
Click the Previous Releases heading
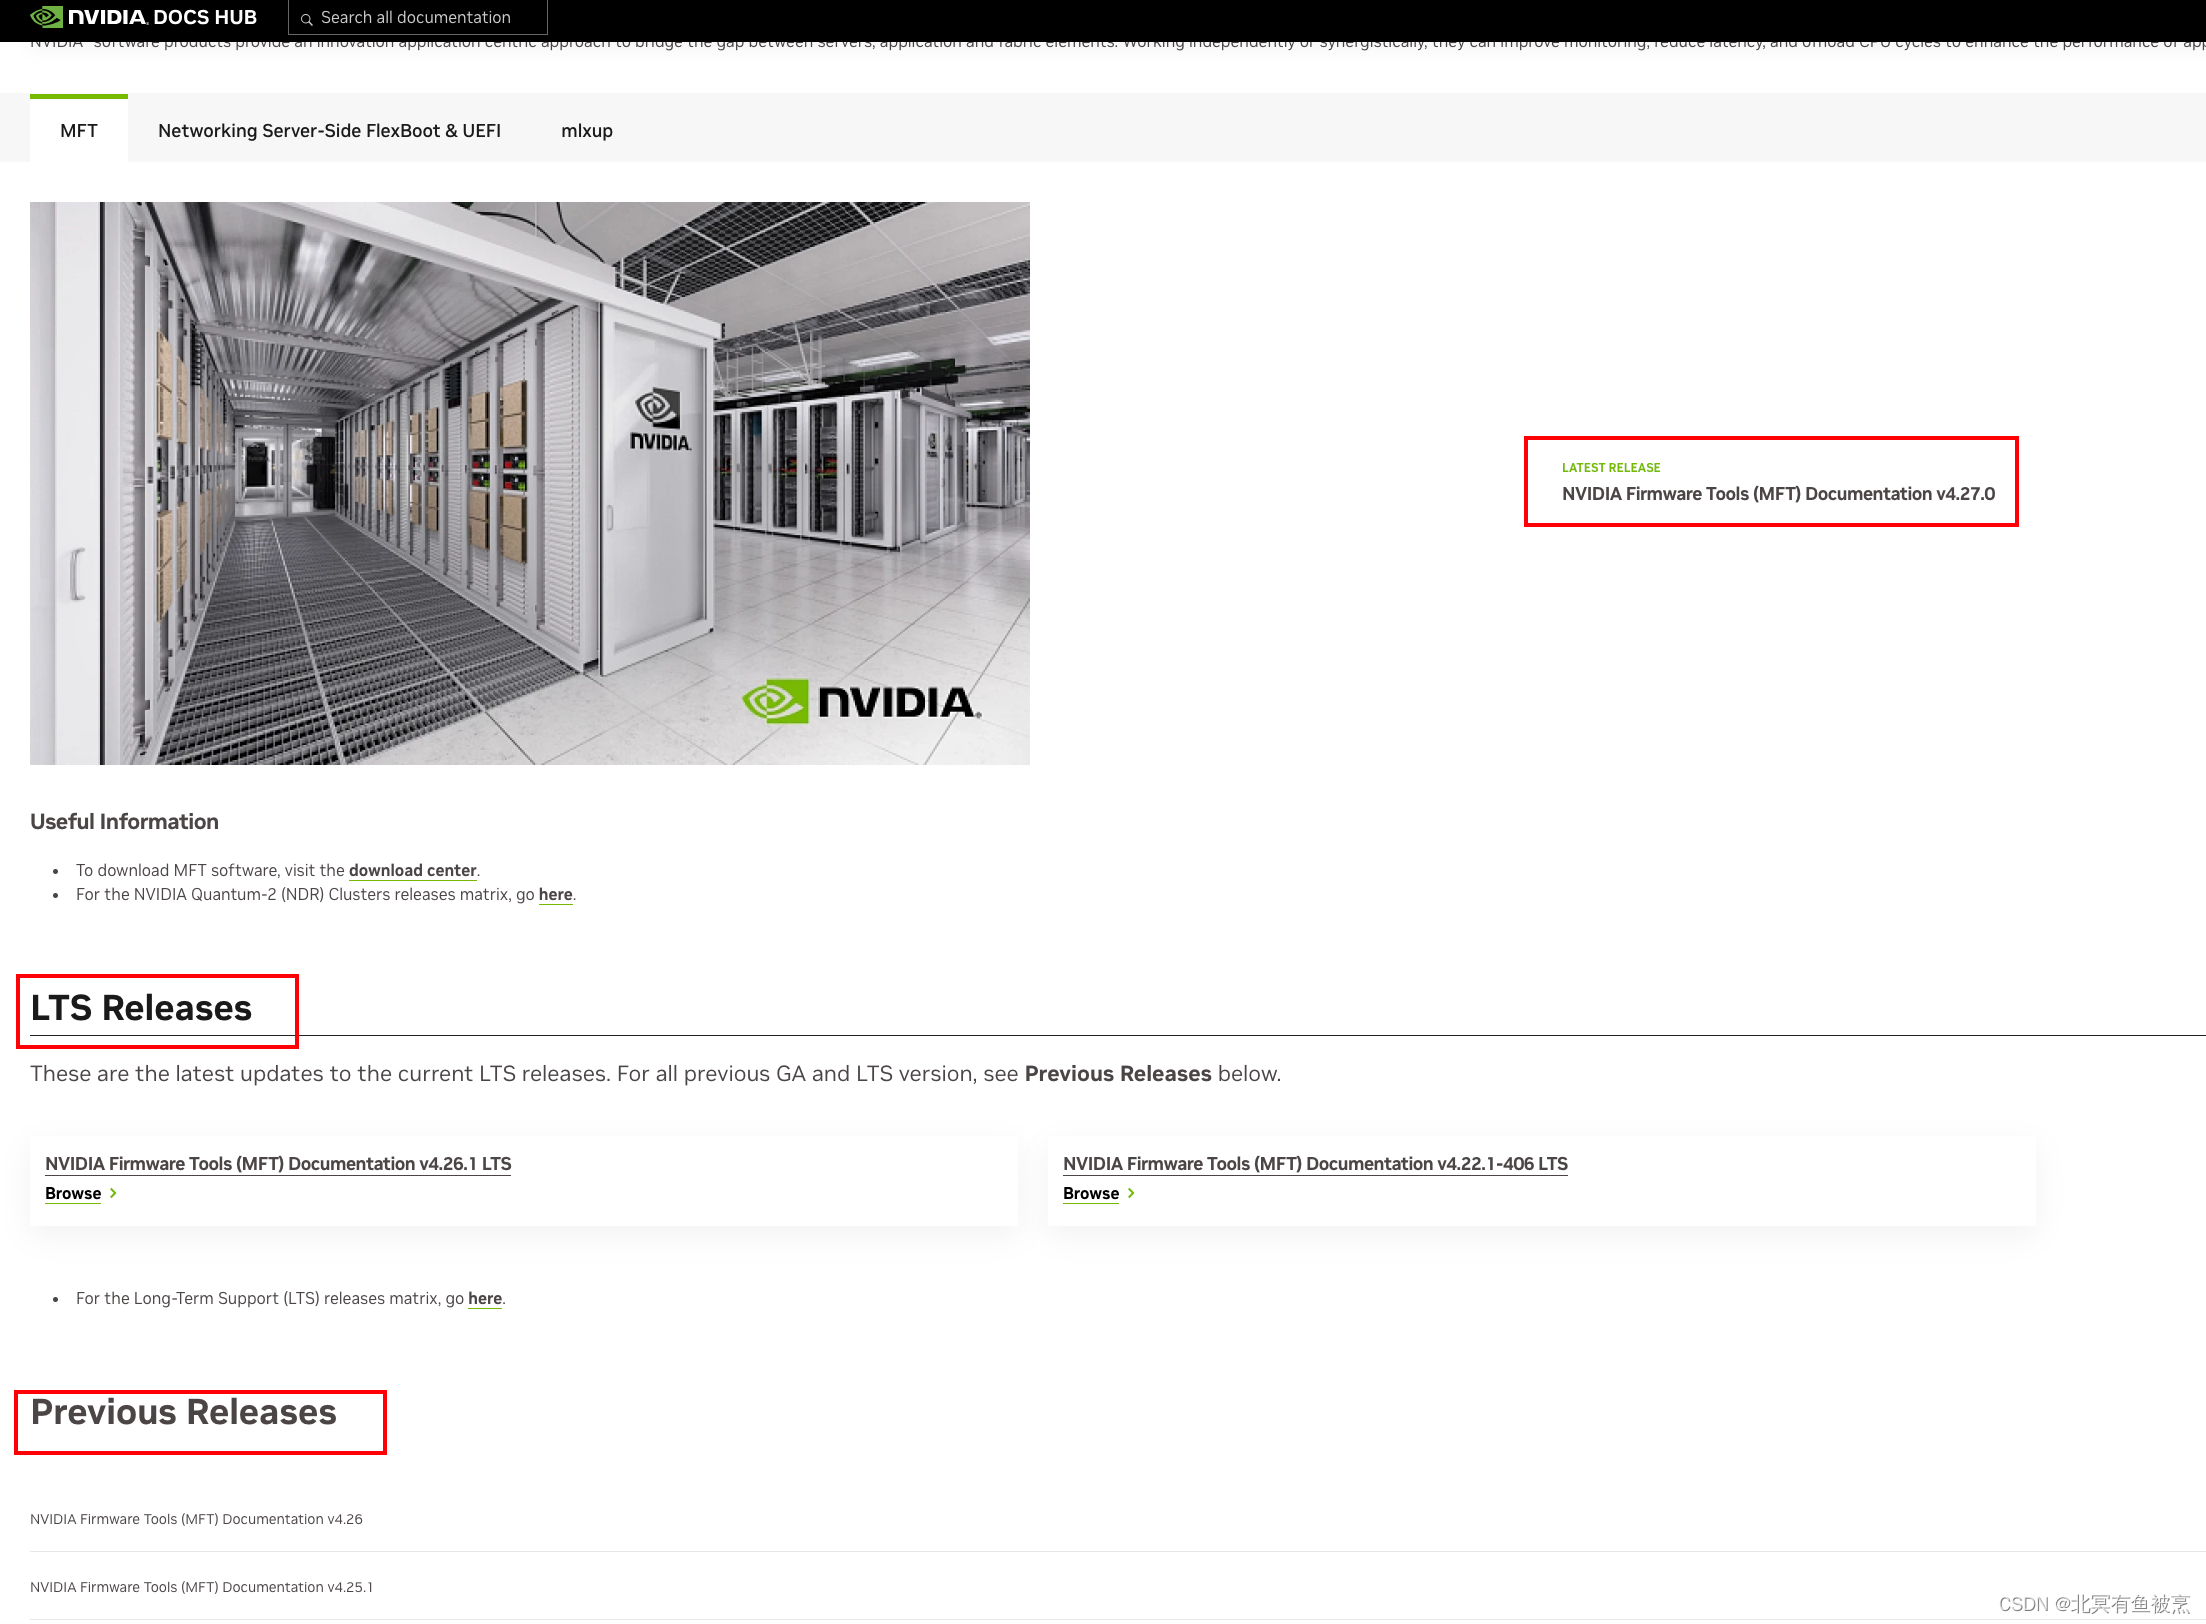(x=183, y=1412)
